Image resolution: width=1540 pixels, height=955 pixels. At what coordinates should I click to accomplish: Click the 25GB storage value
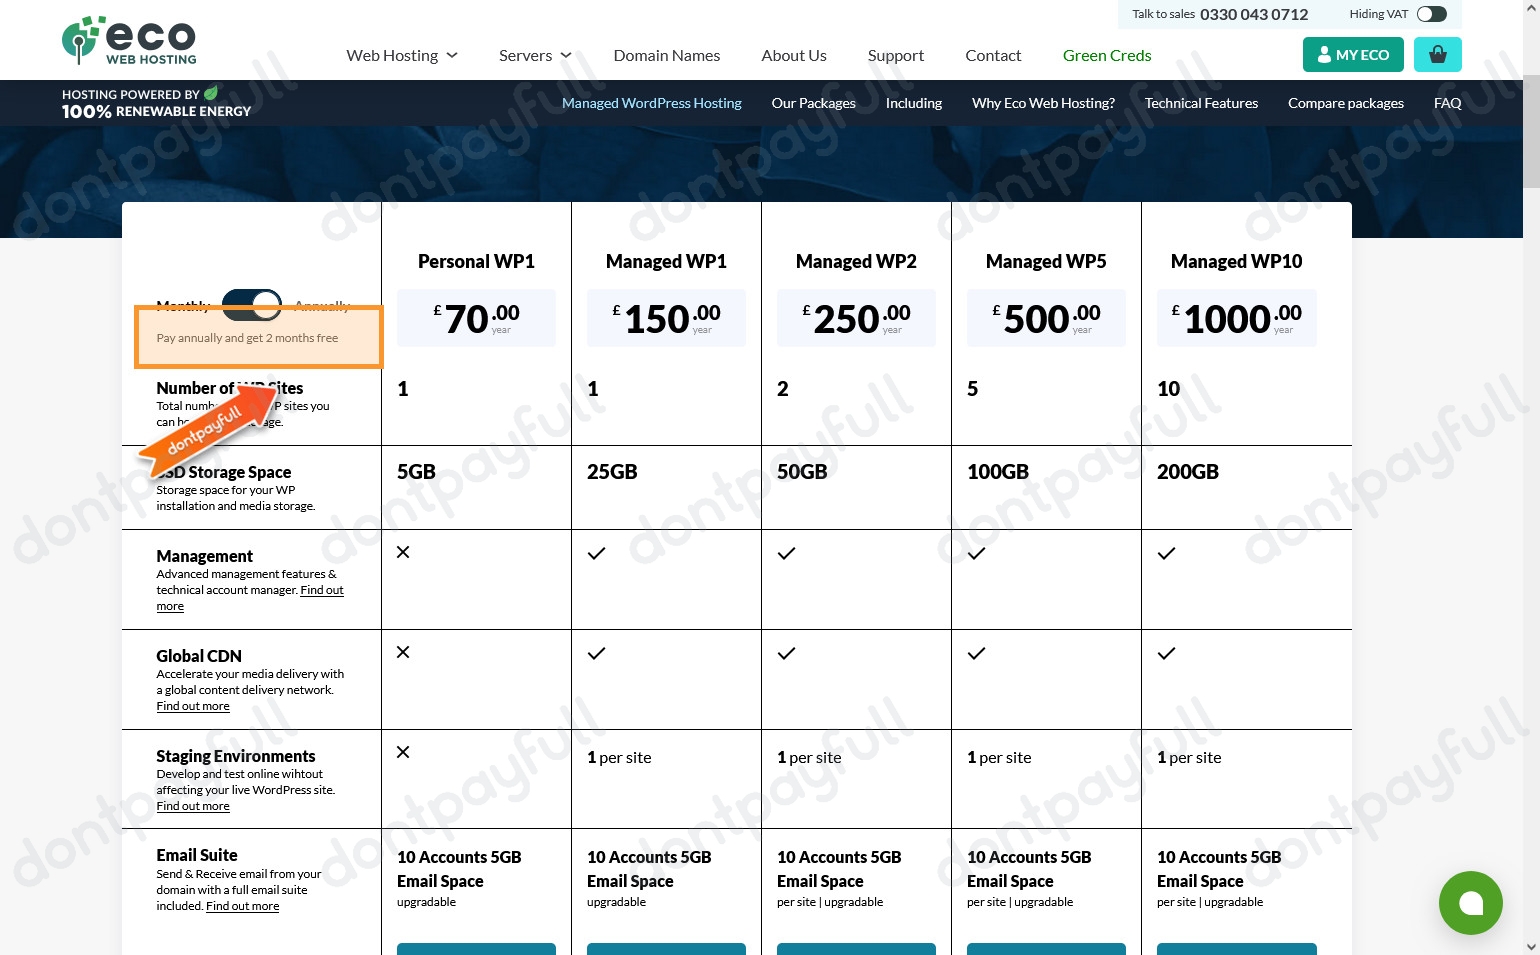click(x=612, y=472)
